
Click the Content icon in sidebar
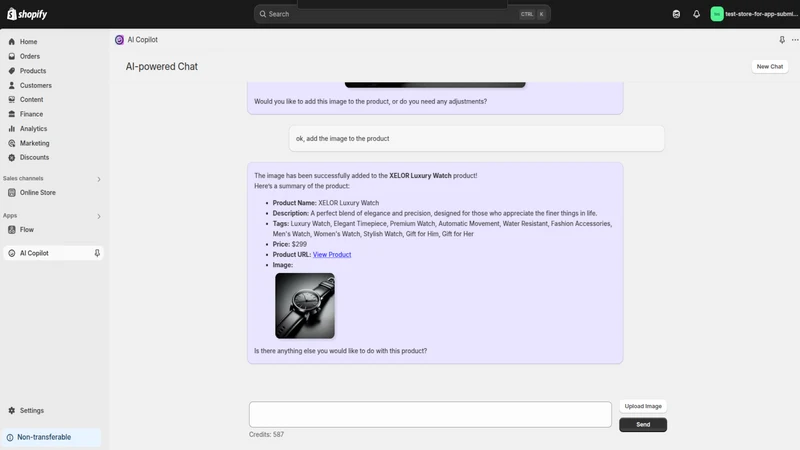tap(12, 99)
